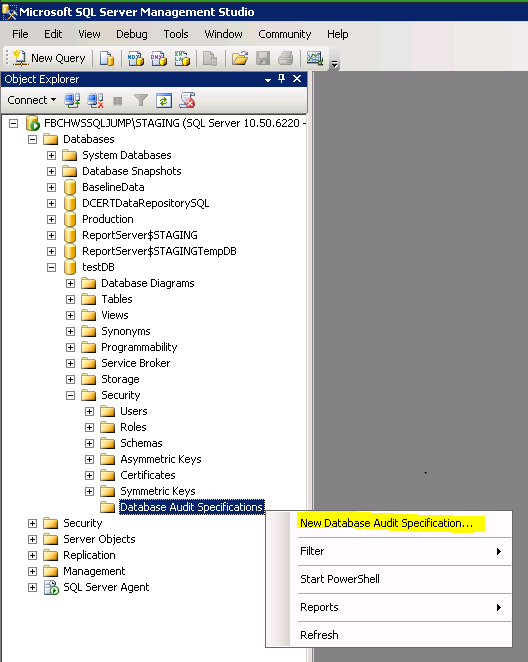Viewport: 528px width, 662px height.
Task: Open the toolbar options overflow arrow
Action: [x=335, y=64]
